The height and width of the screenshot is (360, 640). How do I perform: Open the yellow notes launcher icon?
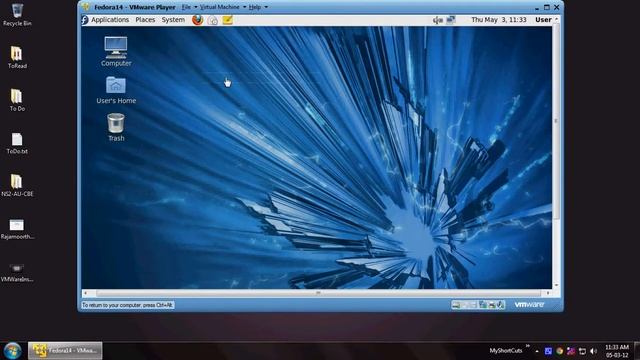(227, 20)
